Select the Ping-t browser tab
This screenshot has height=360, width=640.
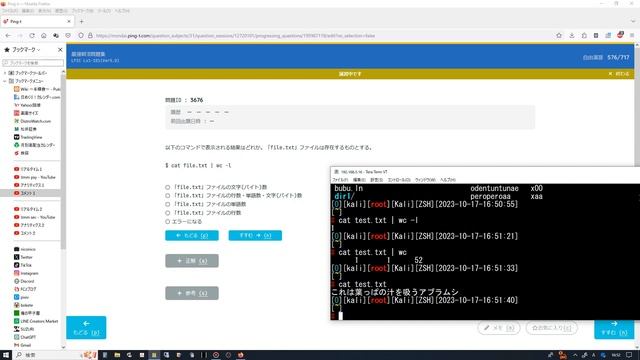coord(37,21)
